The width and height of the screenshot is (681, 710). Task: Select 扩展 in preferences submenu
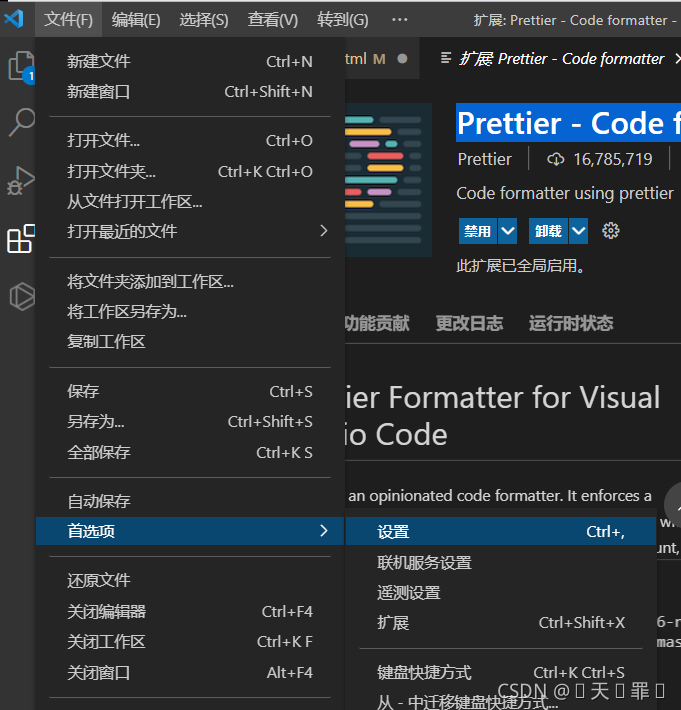pyautogui.click(x=501, y=623)
